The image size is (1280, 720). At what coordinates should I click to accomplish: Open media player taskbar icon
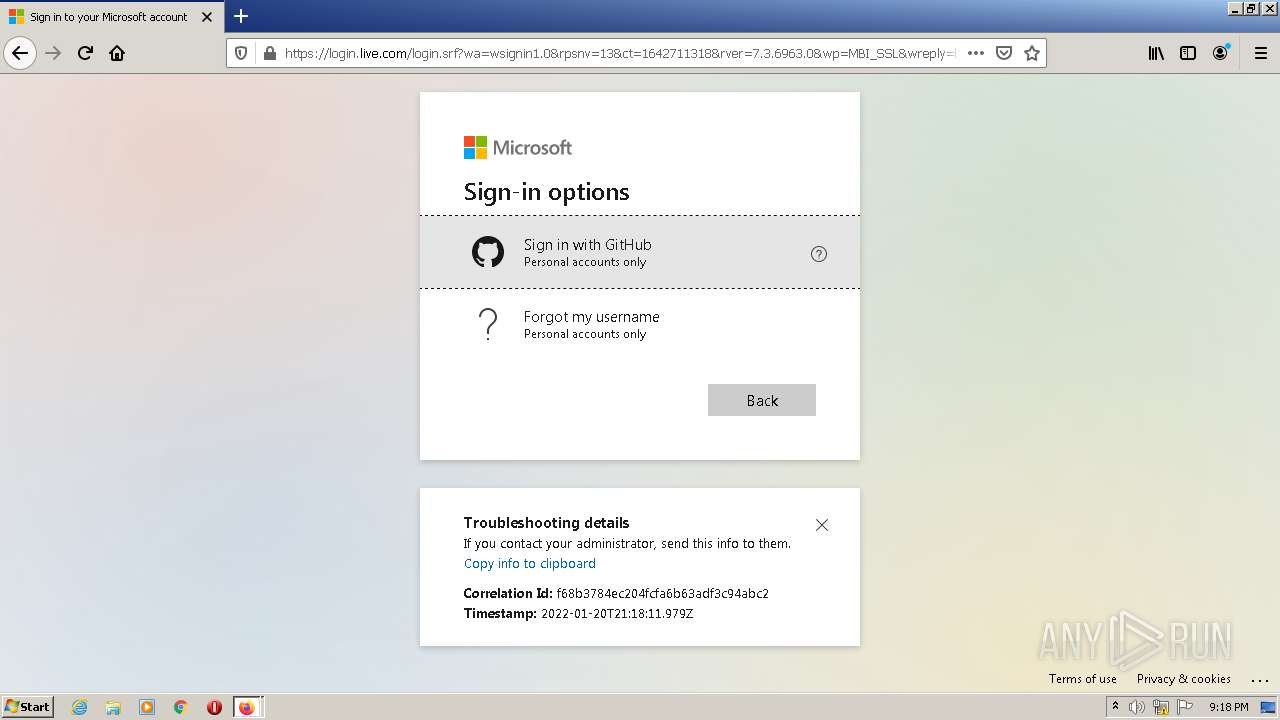click(147, 707)
